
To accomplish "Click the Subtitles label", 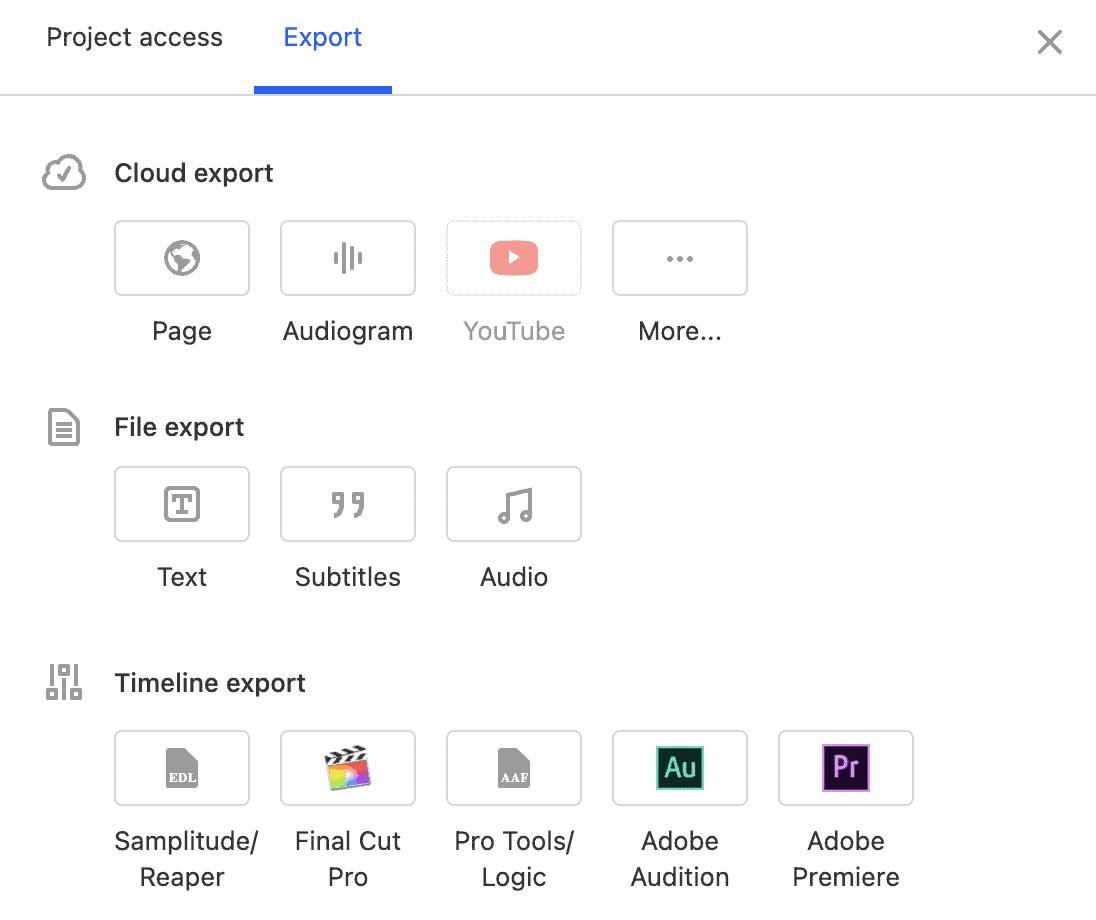I will click(348, 577).
